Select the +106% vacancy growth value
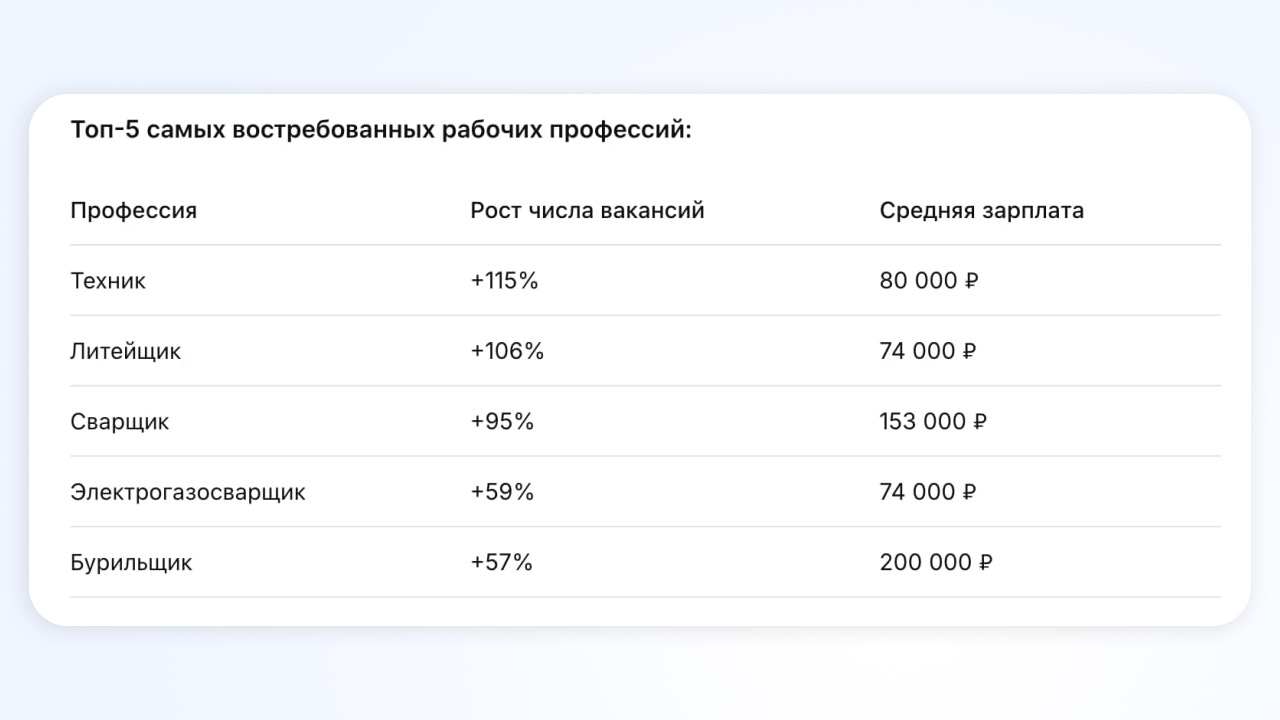The image size is (1280, 720). click(507, 352)
